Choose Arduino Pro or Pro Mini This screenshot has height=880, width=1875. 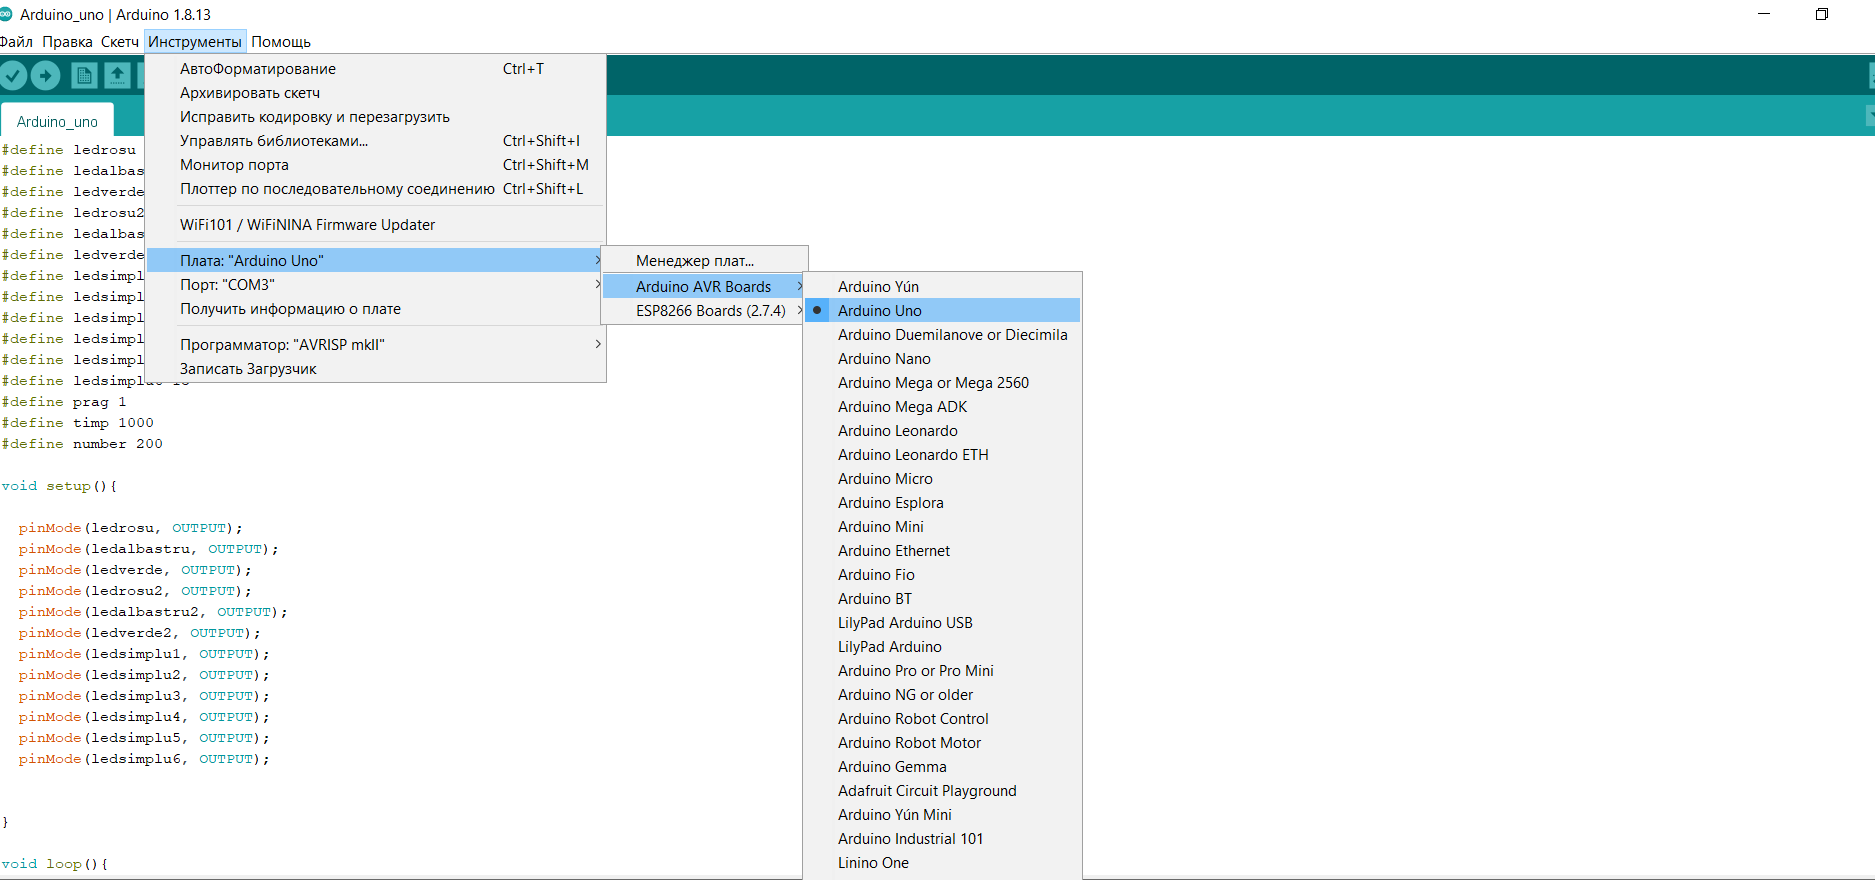942,671
